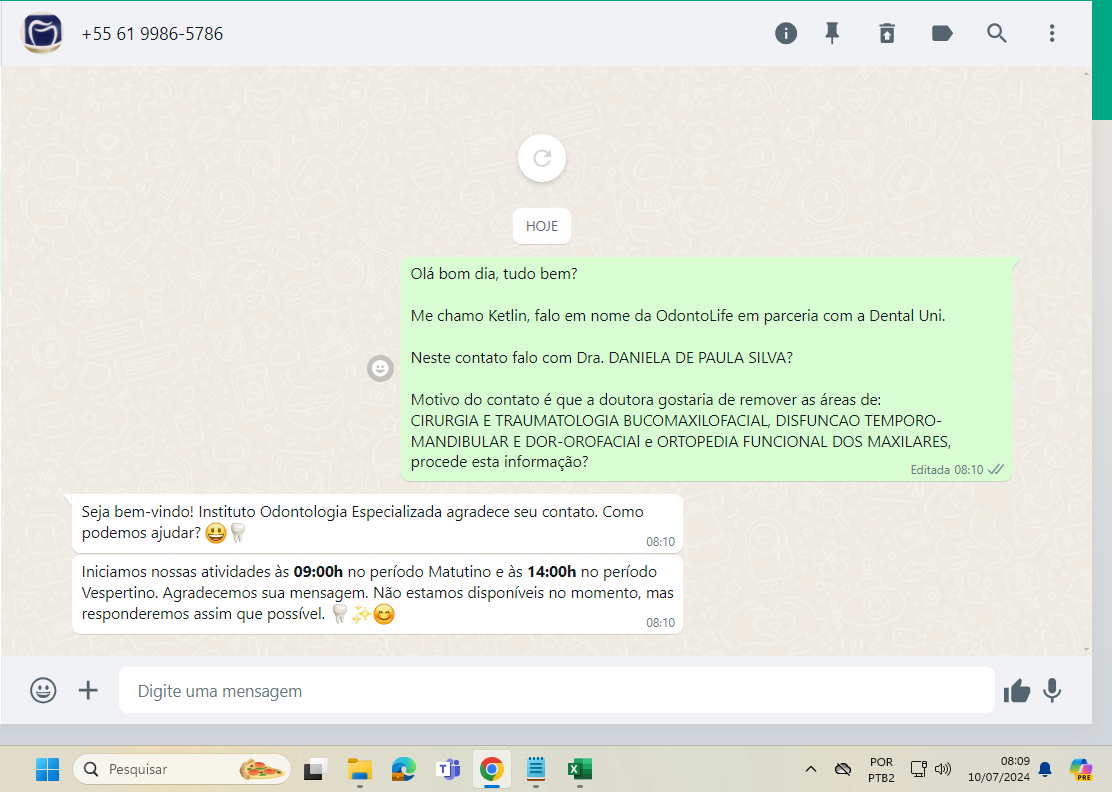The height and width of the screenshot is (792, 1112).
Task: Open the emoji picker beside the message box
Action: 43,690
